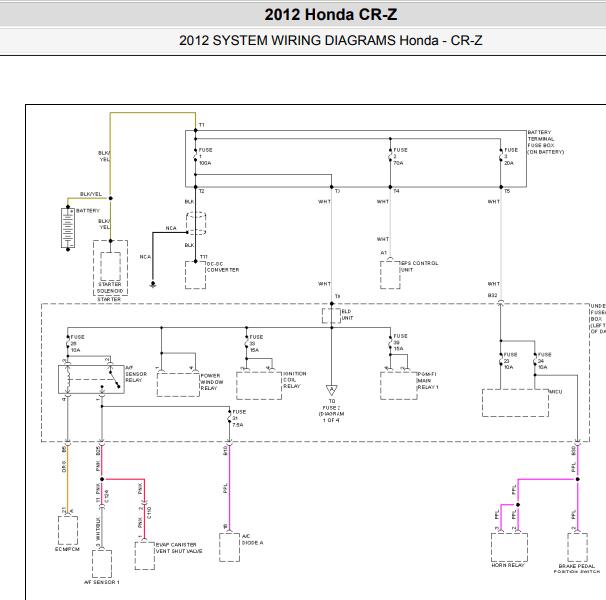Click the "PGM-FI MAIN RELAY 1" label

[428, 380]
